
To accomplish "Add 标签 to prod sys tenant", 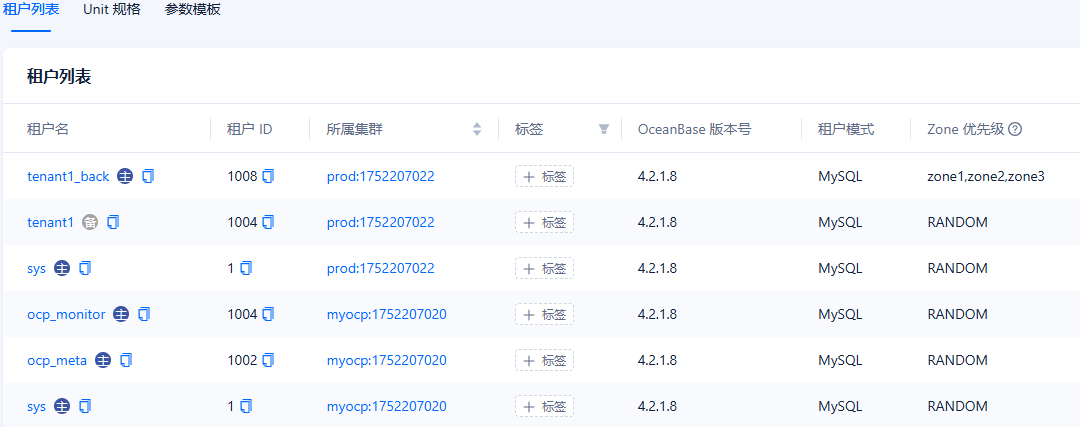I will click(x=544, y=268).
